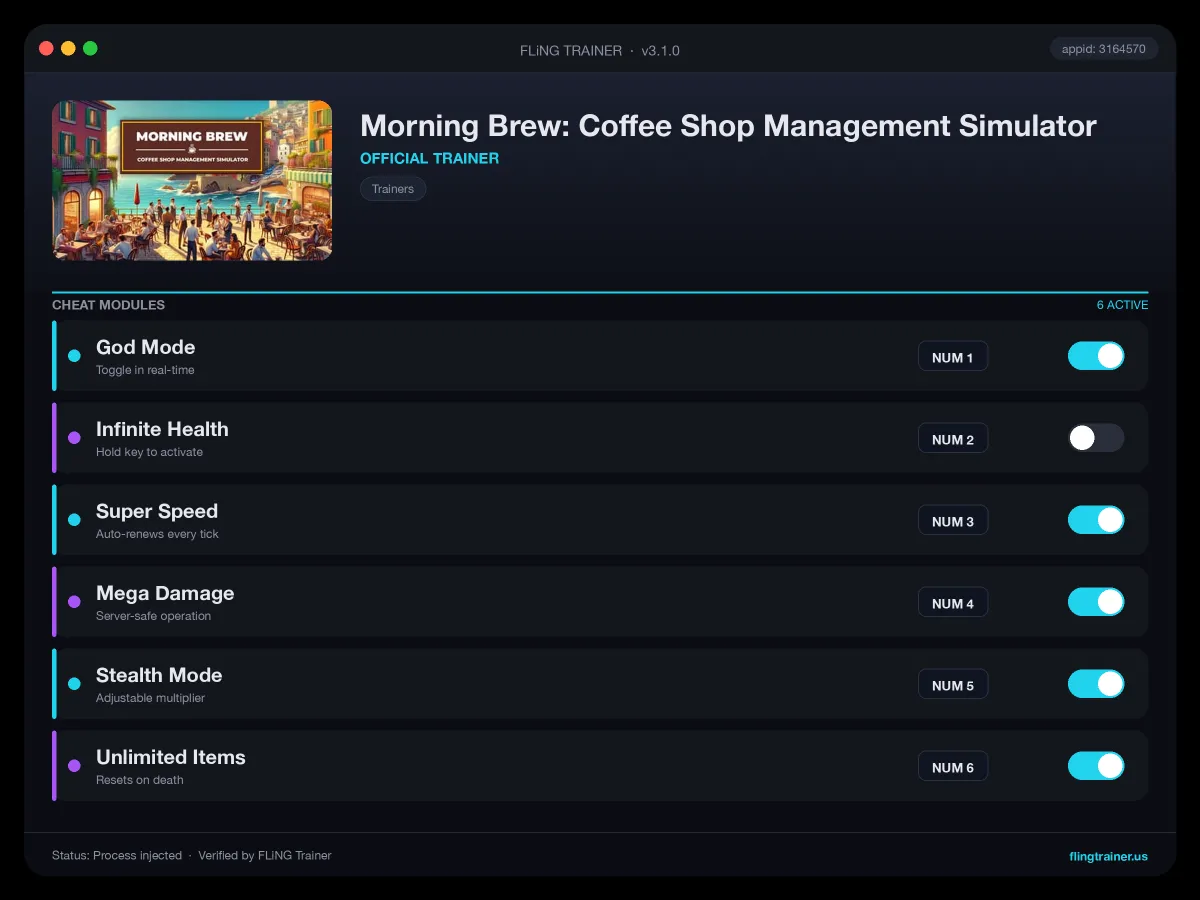Click the FLiNG TRAINER v3.1.0 window title
Image resolution: width=1200 pixels, height=900 pixels.
[x=600, y=50]
